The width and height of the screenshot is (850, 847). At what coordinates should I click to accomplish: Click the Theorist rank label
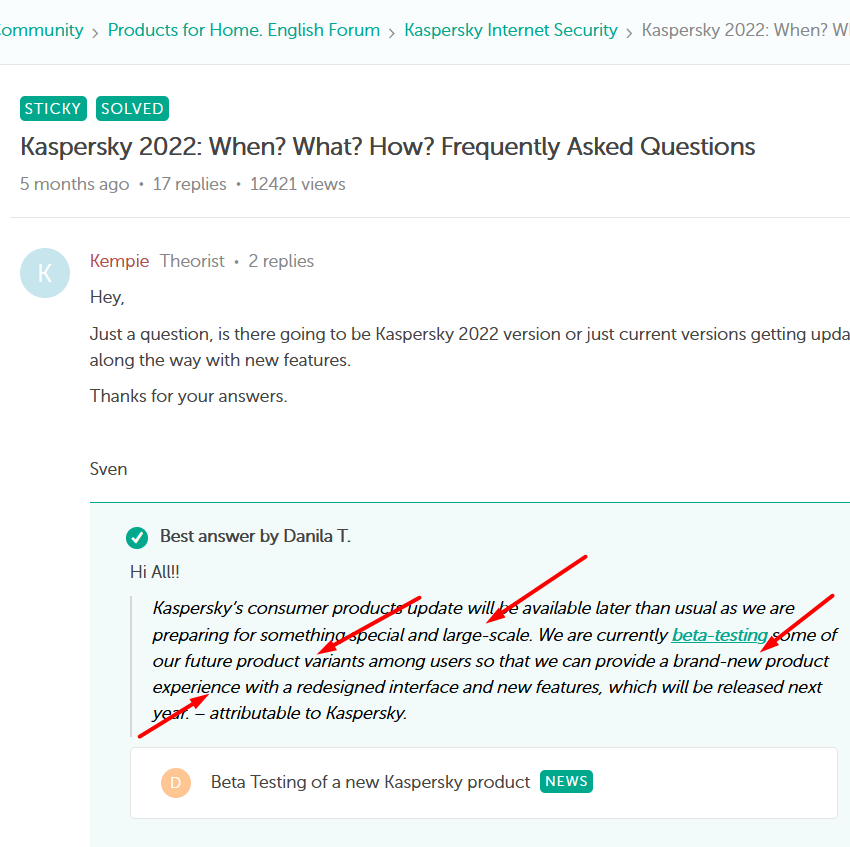pos(192,261)
